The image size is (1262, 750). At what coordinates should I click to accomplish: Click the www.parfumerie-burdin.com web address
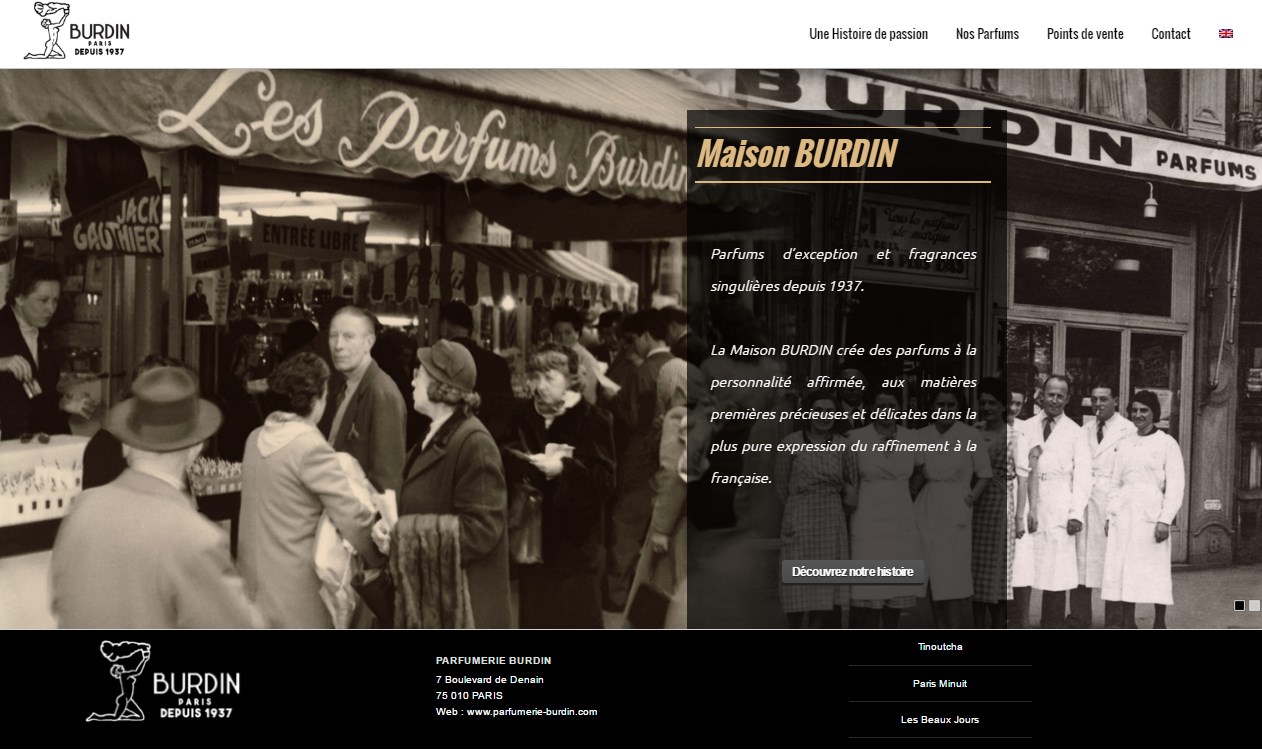coord(532,712)
